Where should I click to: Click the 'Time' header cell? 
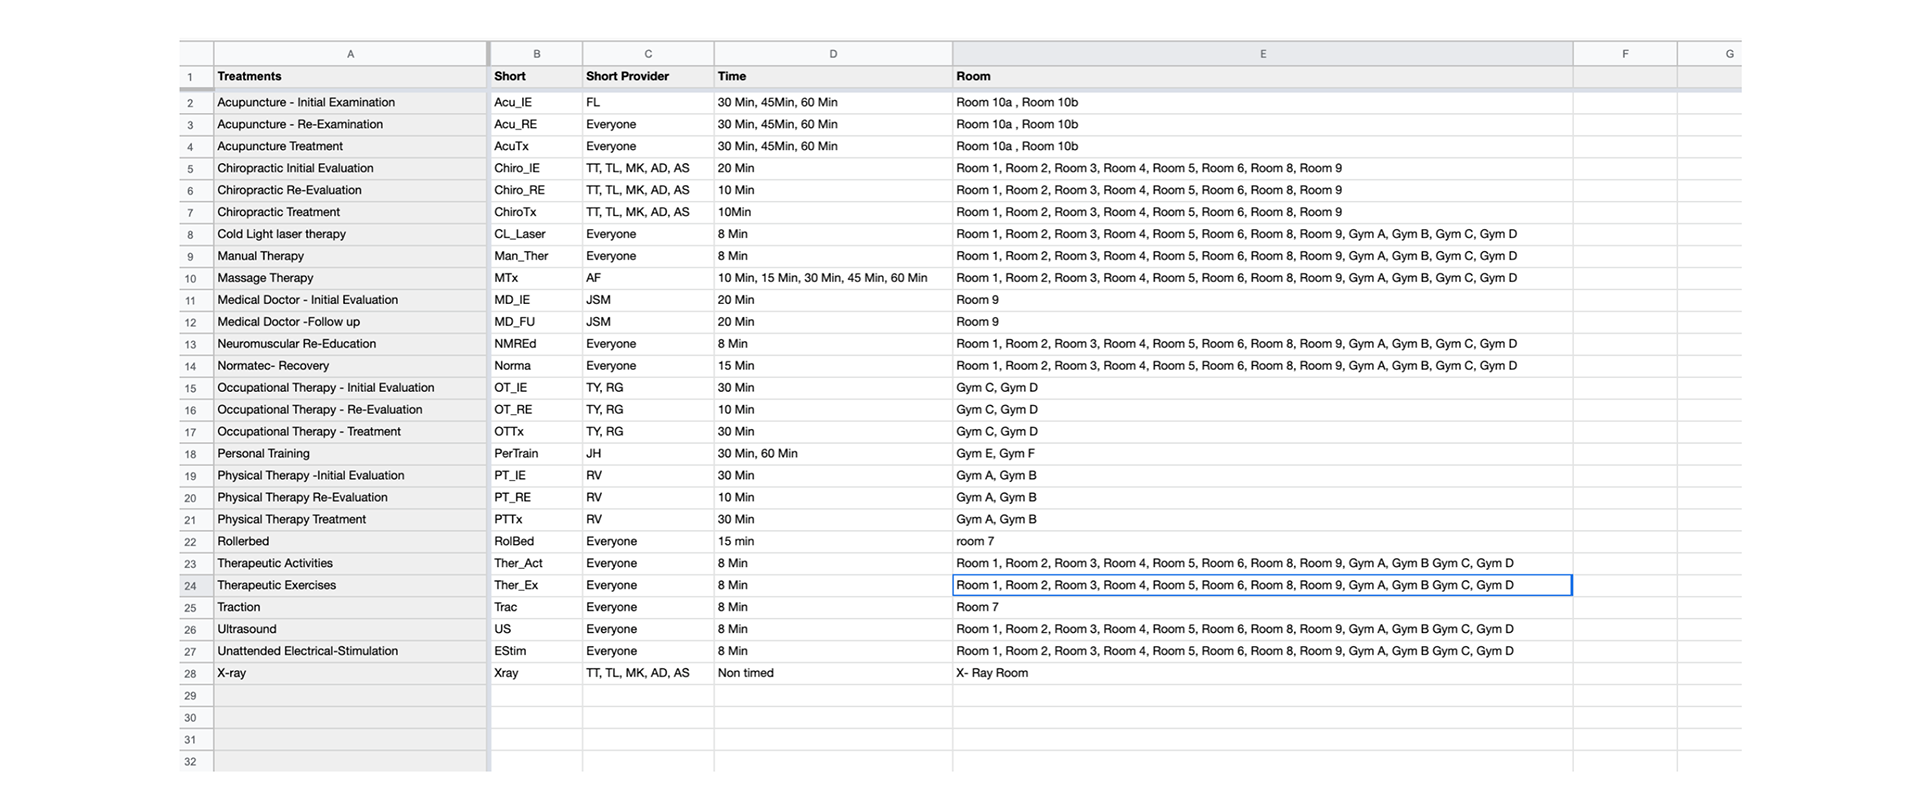(833, 77)
